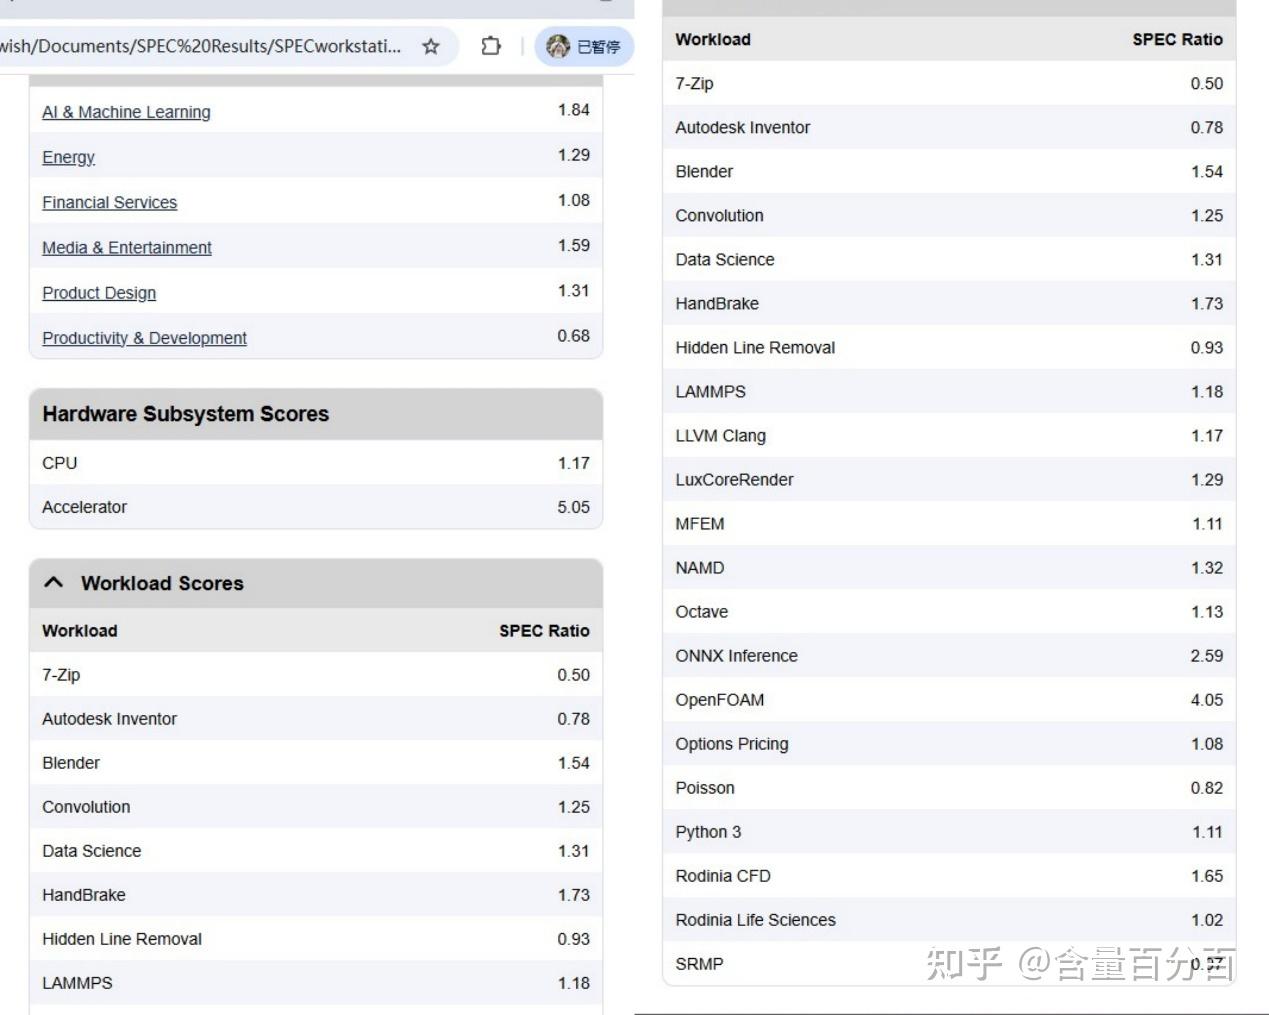Image resolution: width=1269 pixels, height=1015 pixels.
Task: Select the Rodinia Life Sciences workload label
Action: (755, 920)
